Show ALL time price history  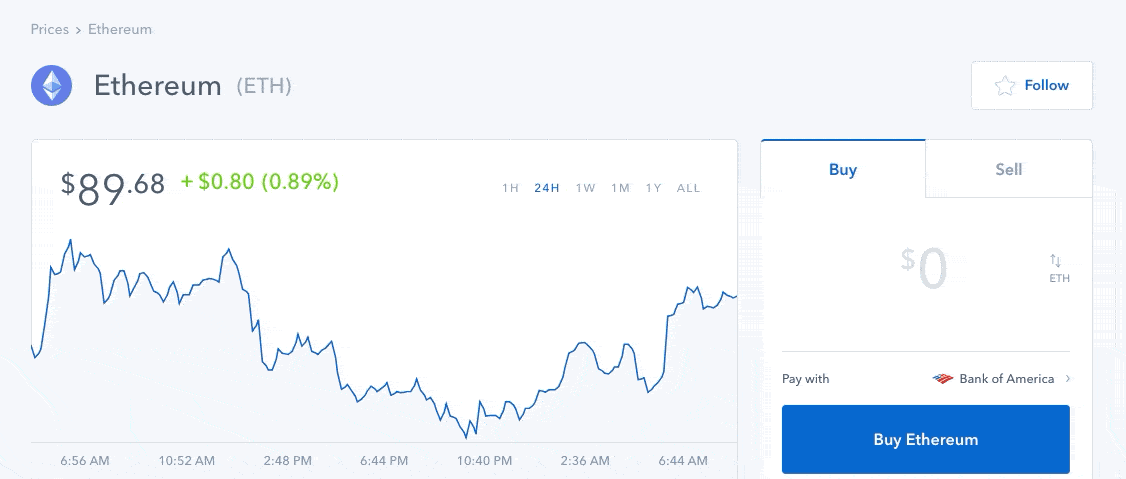pos(688,188)
